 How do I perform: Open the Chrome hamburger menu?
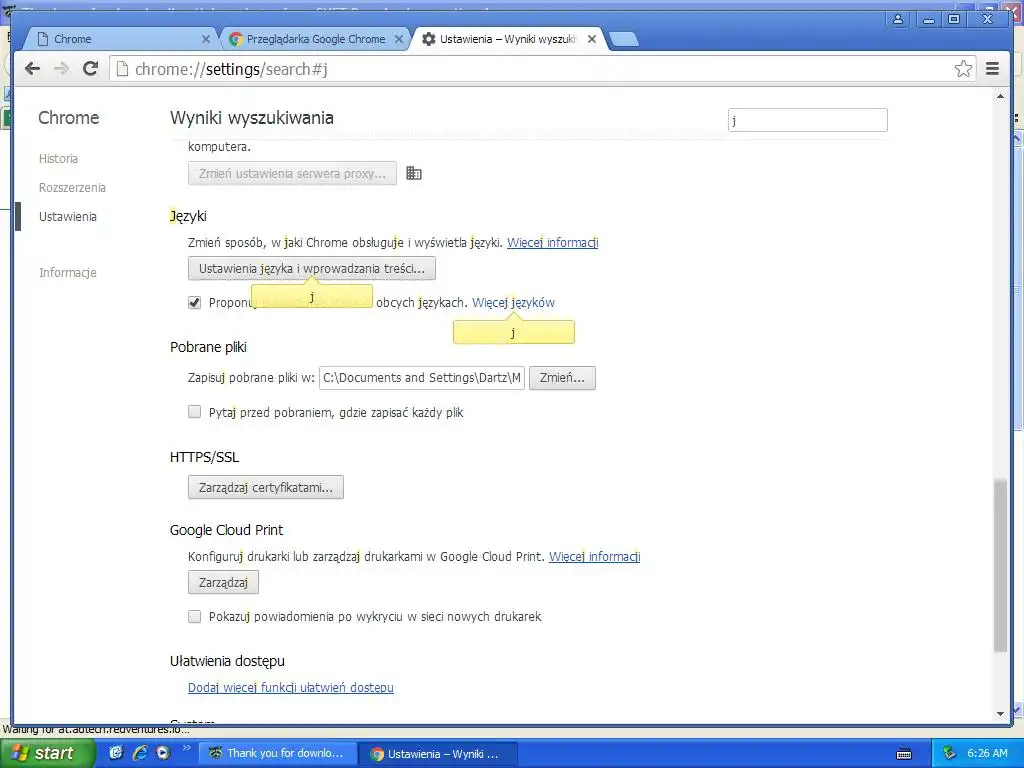[993, 69]
